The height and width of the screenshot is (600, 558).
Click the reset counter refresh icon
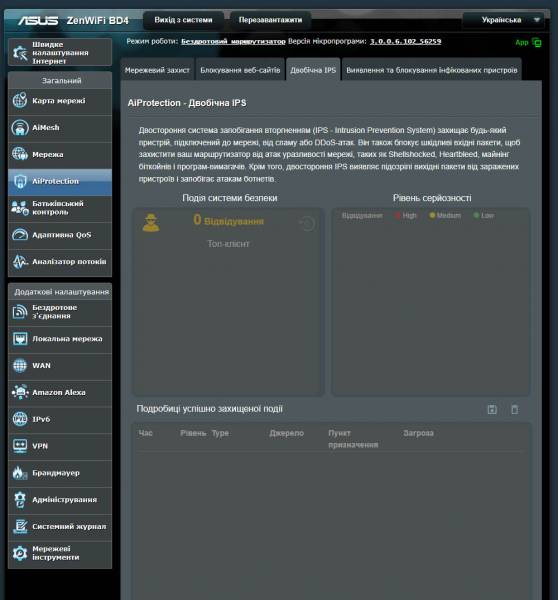(307, 223)
